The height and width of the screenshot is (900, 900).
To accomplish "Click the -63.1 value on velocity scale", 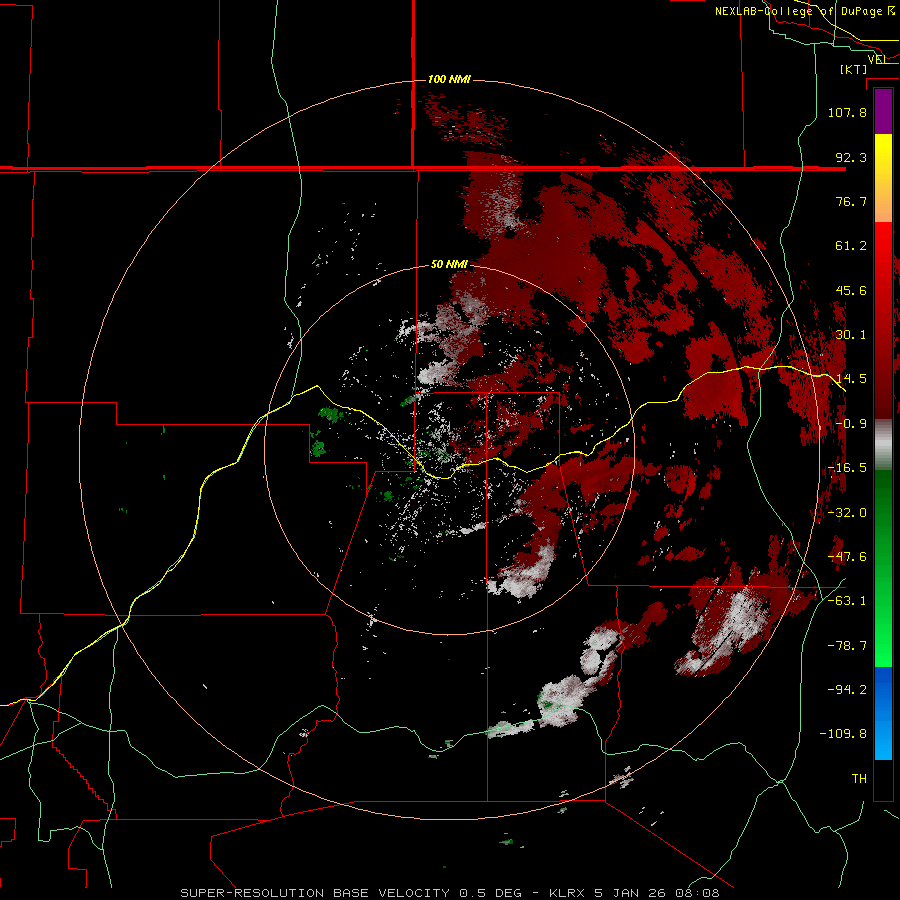I will [x=847, y=601].
